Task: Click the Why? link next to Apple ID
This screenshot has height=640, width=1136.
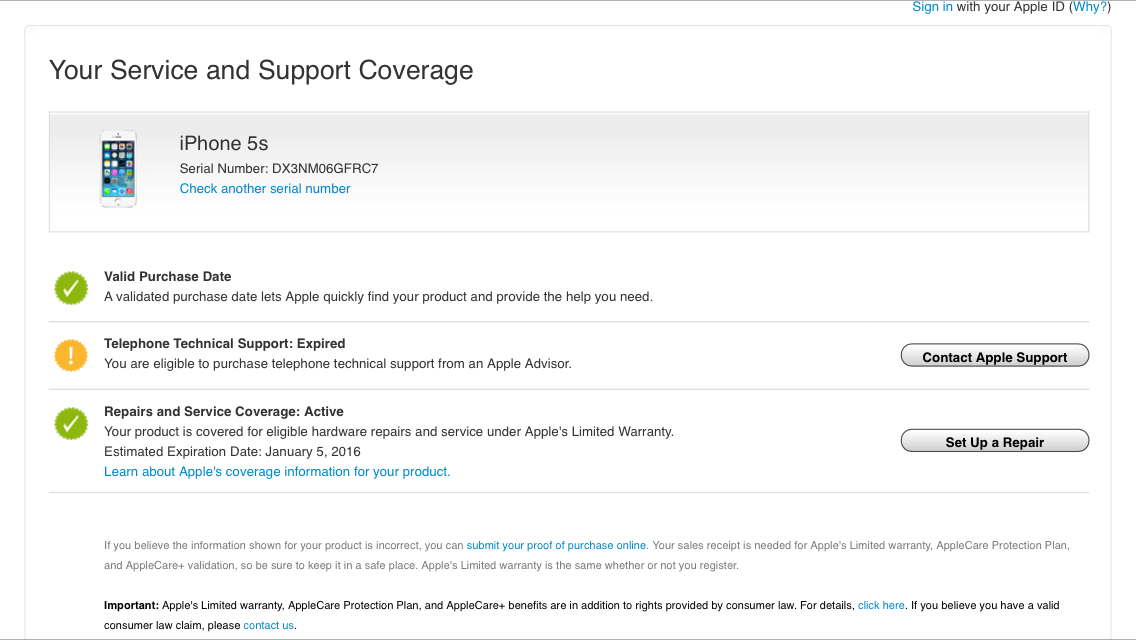Action: [1089, 7]
